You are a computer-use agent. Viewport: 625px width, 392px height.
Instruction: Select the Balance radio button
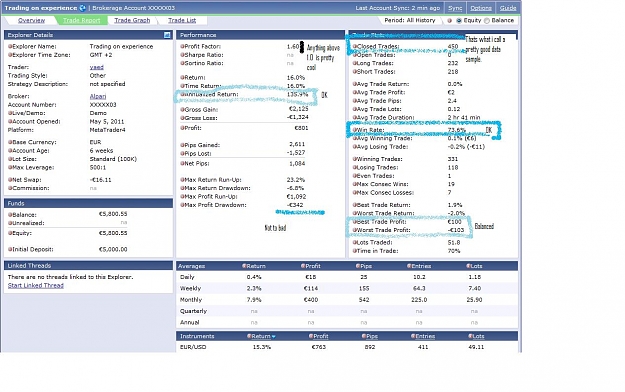coord(486,20)
